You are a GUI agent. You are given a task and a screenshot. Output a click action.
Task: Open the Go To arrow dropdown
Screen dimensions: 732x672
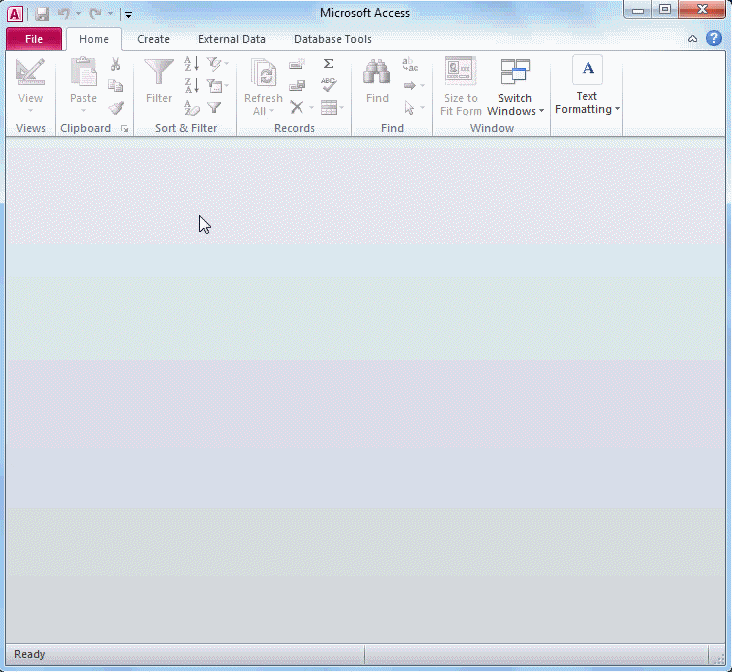click(414, 85)
